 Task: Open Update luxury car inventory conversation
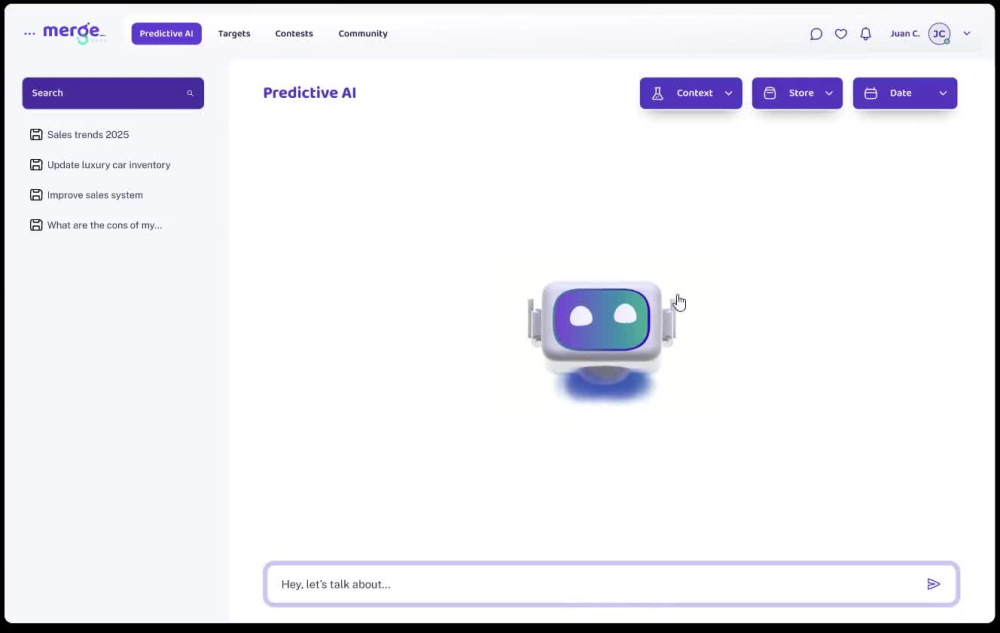(109, 164)
